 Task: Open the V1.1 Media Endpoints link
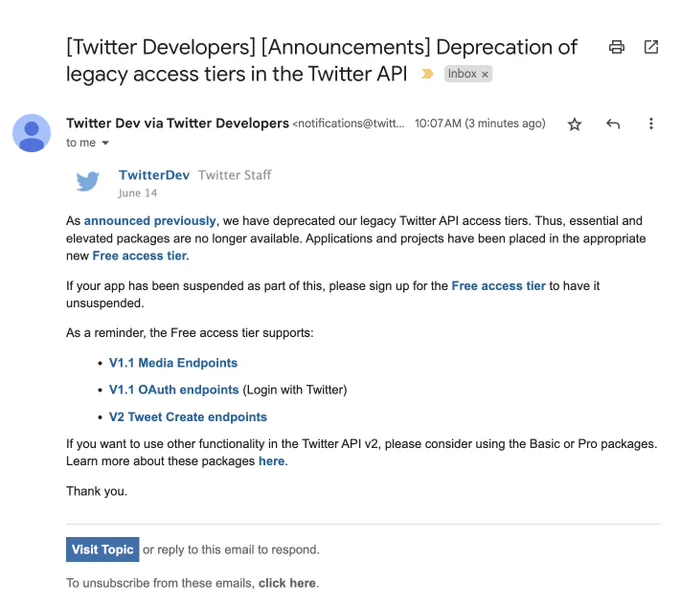173,363
